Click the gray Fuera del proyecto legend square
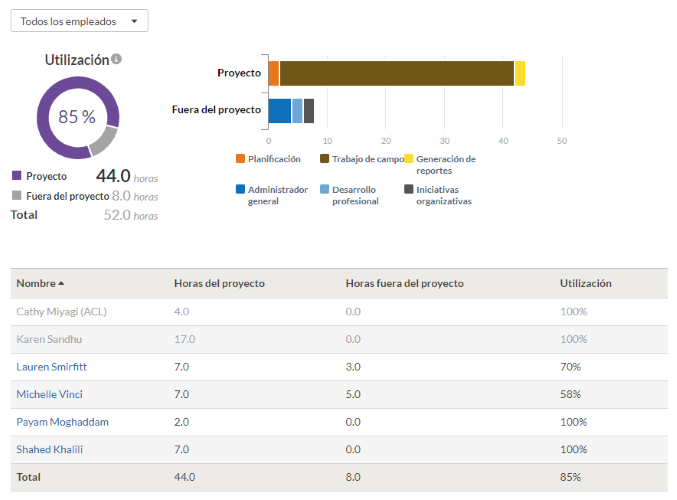677x500 pixels. 16,195
